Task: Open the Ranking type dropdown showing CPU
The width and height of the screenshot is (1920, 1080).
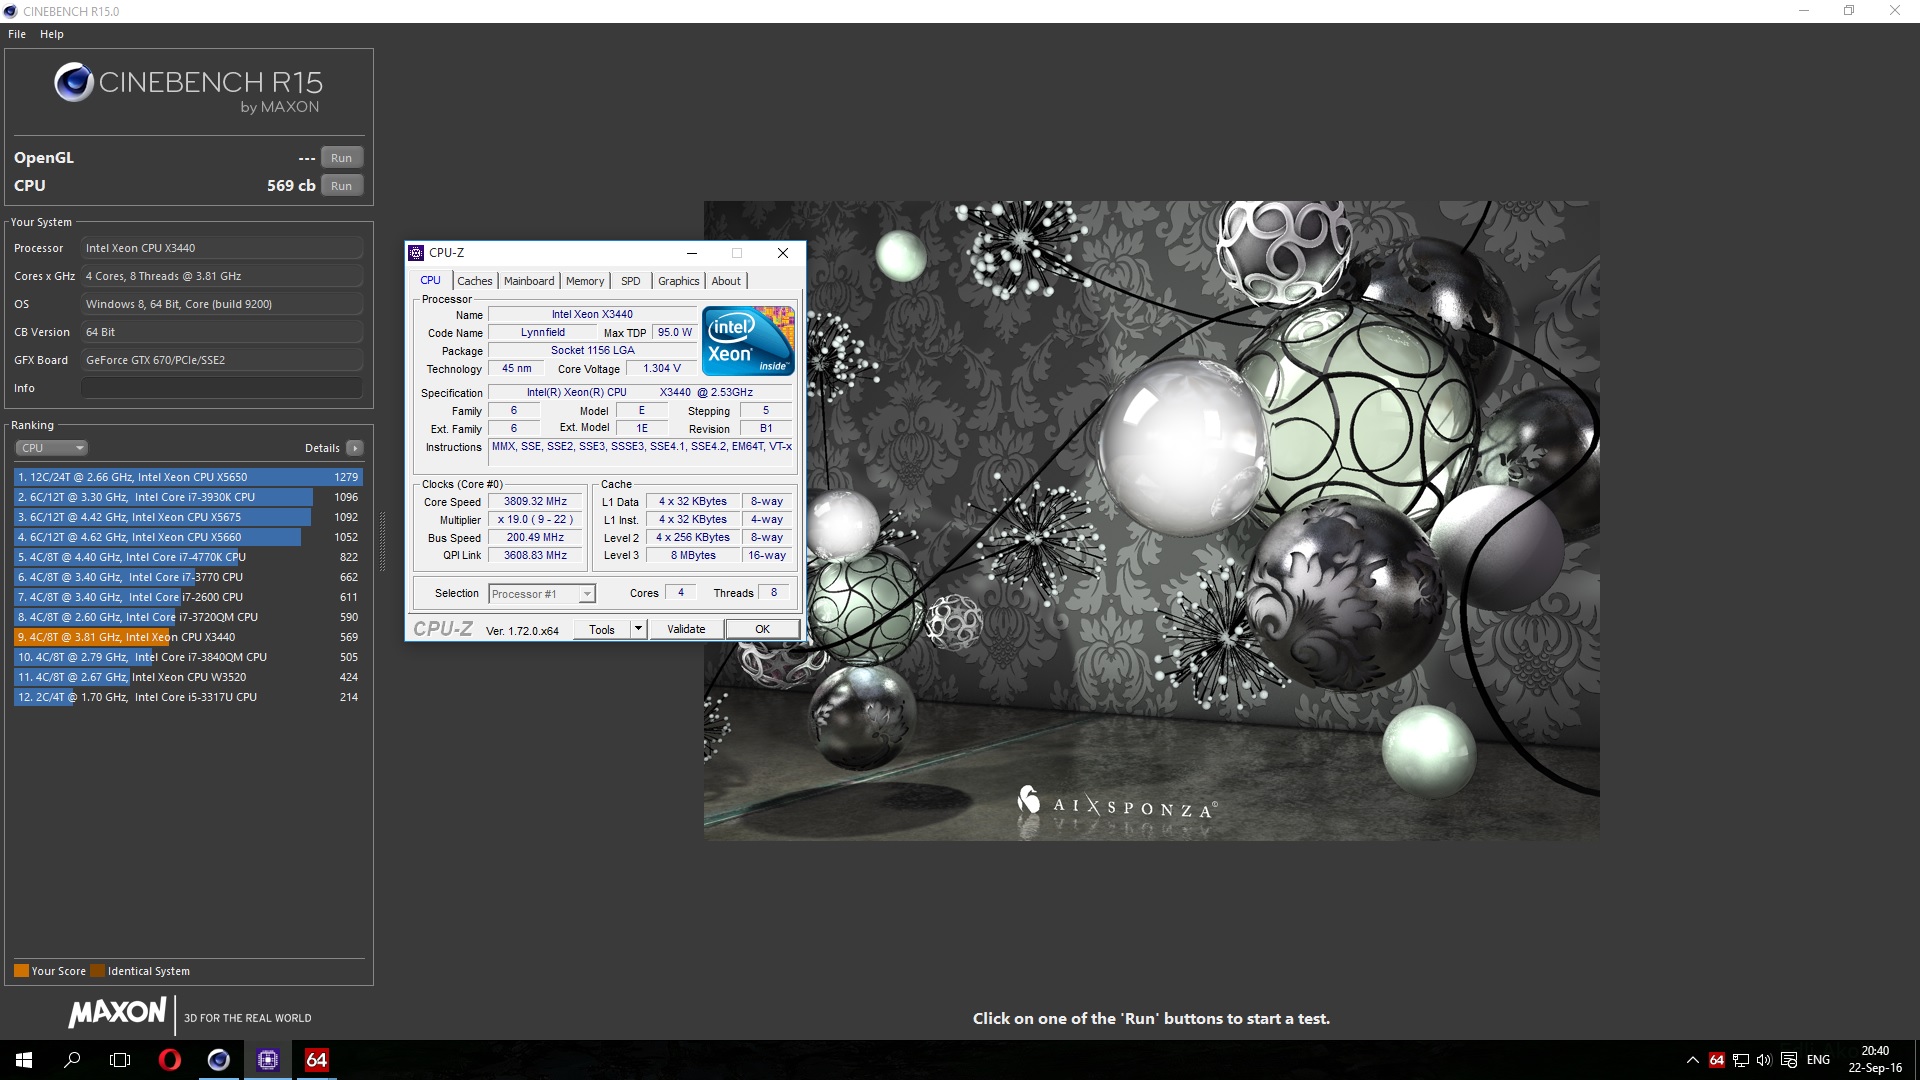Action: point(51,447)
